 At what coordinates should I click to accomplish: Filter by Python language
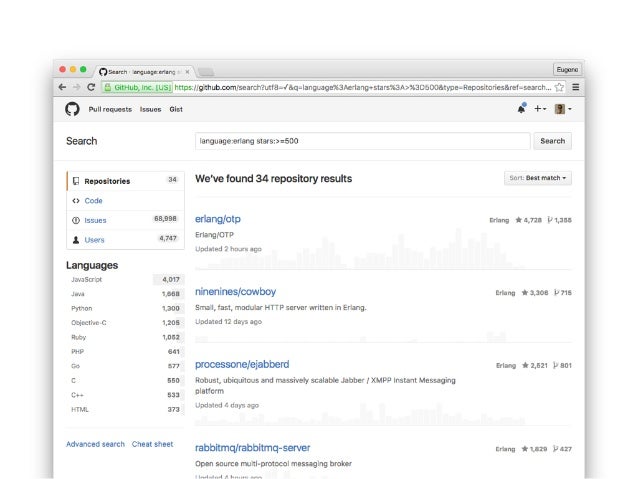[x=125, y=308]
